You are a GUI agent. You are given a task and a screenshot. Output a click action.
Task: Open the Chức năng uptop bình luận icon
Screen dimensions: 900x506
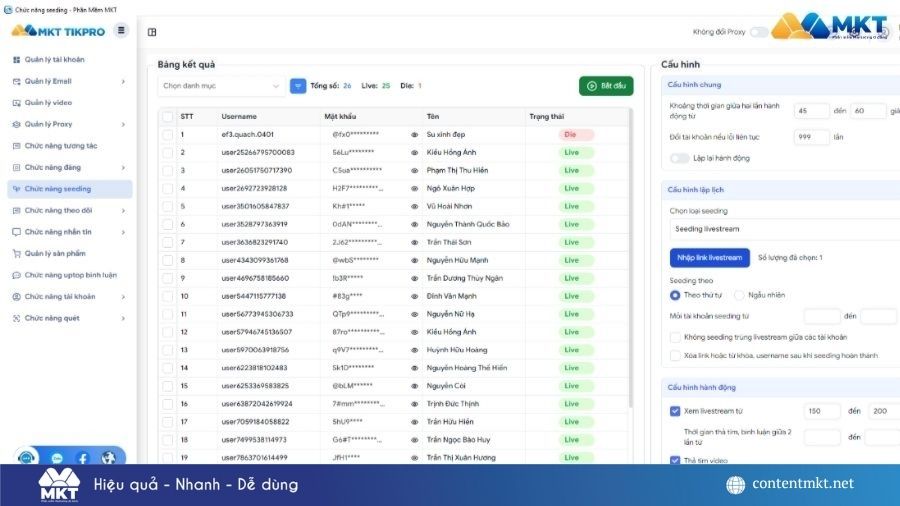coord(17,275)
